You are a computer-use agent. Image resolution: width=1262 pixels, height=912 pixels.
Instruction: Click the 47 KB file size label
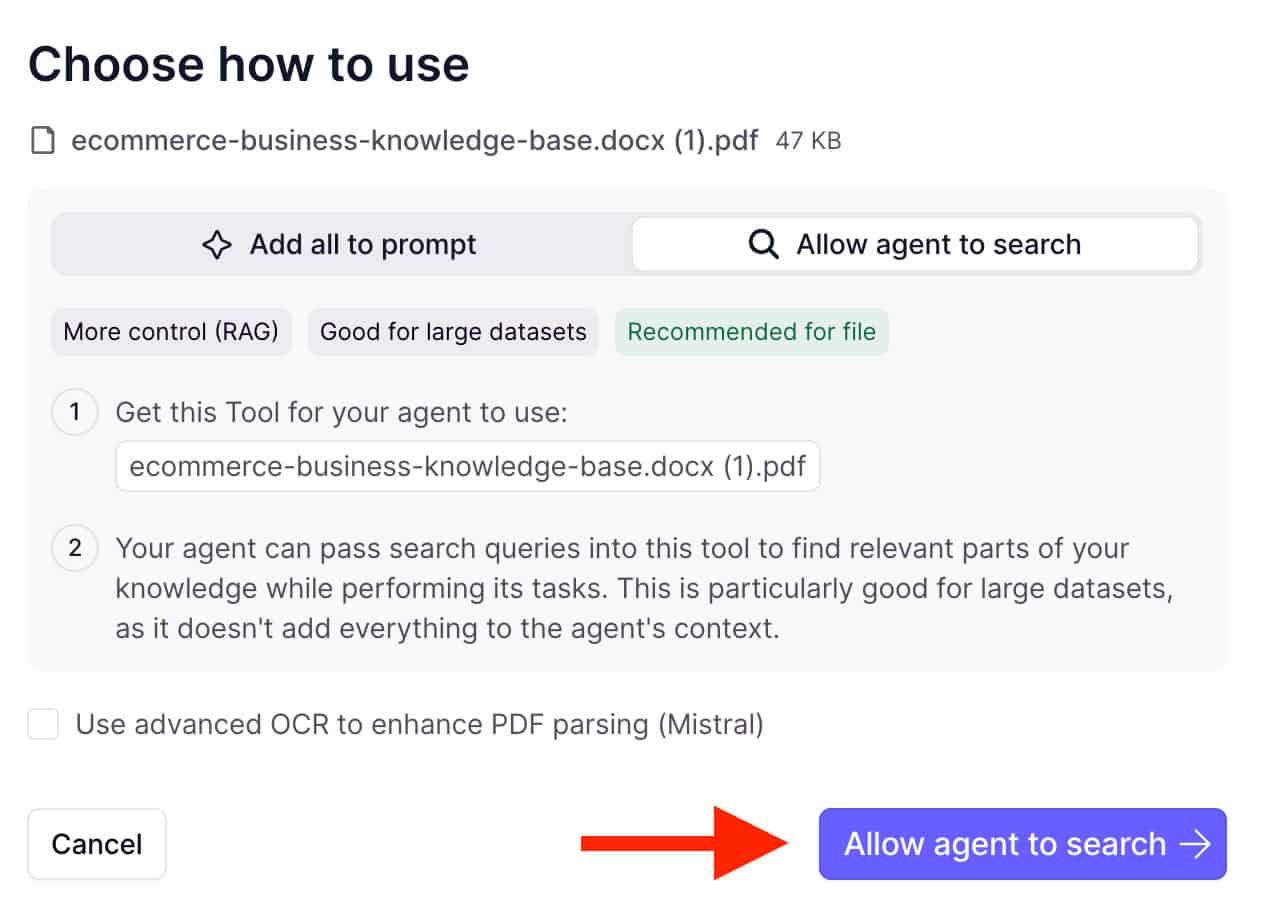808,141
